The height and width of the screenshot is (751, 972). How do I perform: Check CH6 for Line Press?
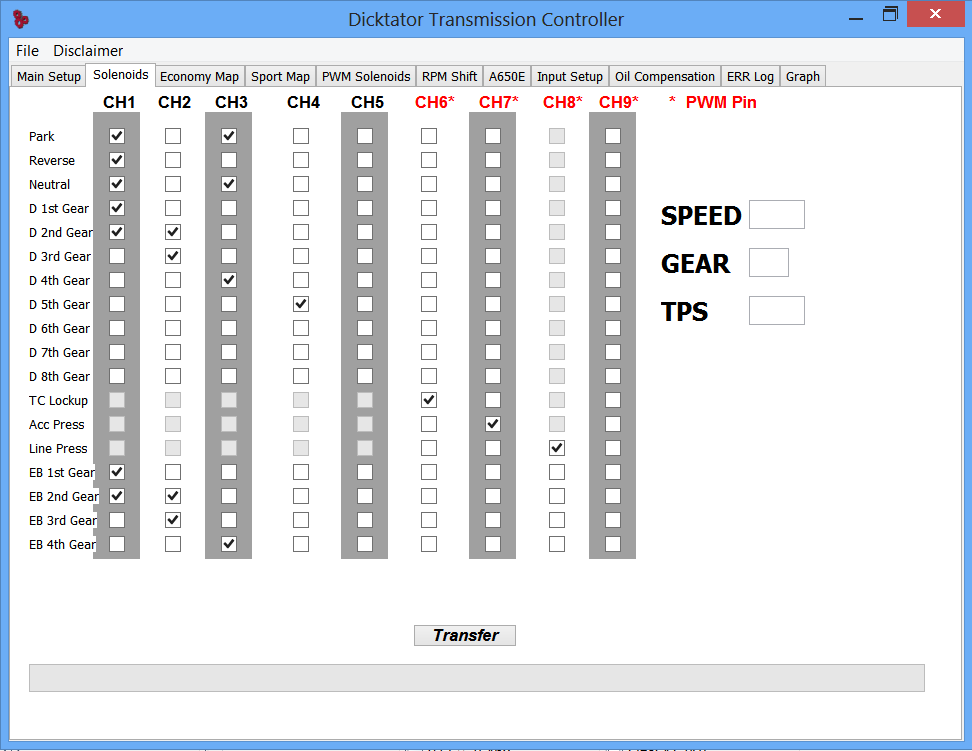(x=429, y=448)
